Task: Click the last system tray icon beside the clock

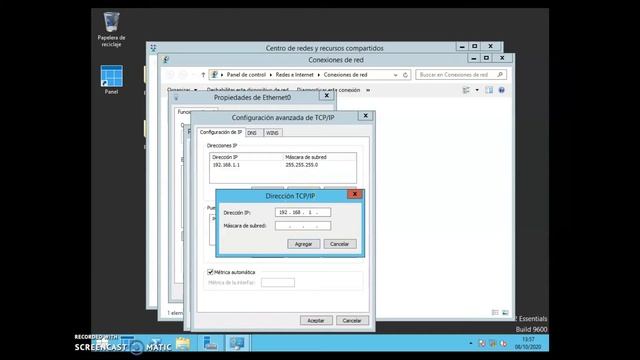Action: coord(504,344)
